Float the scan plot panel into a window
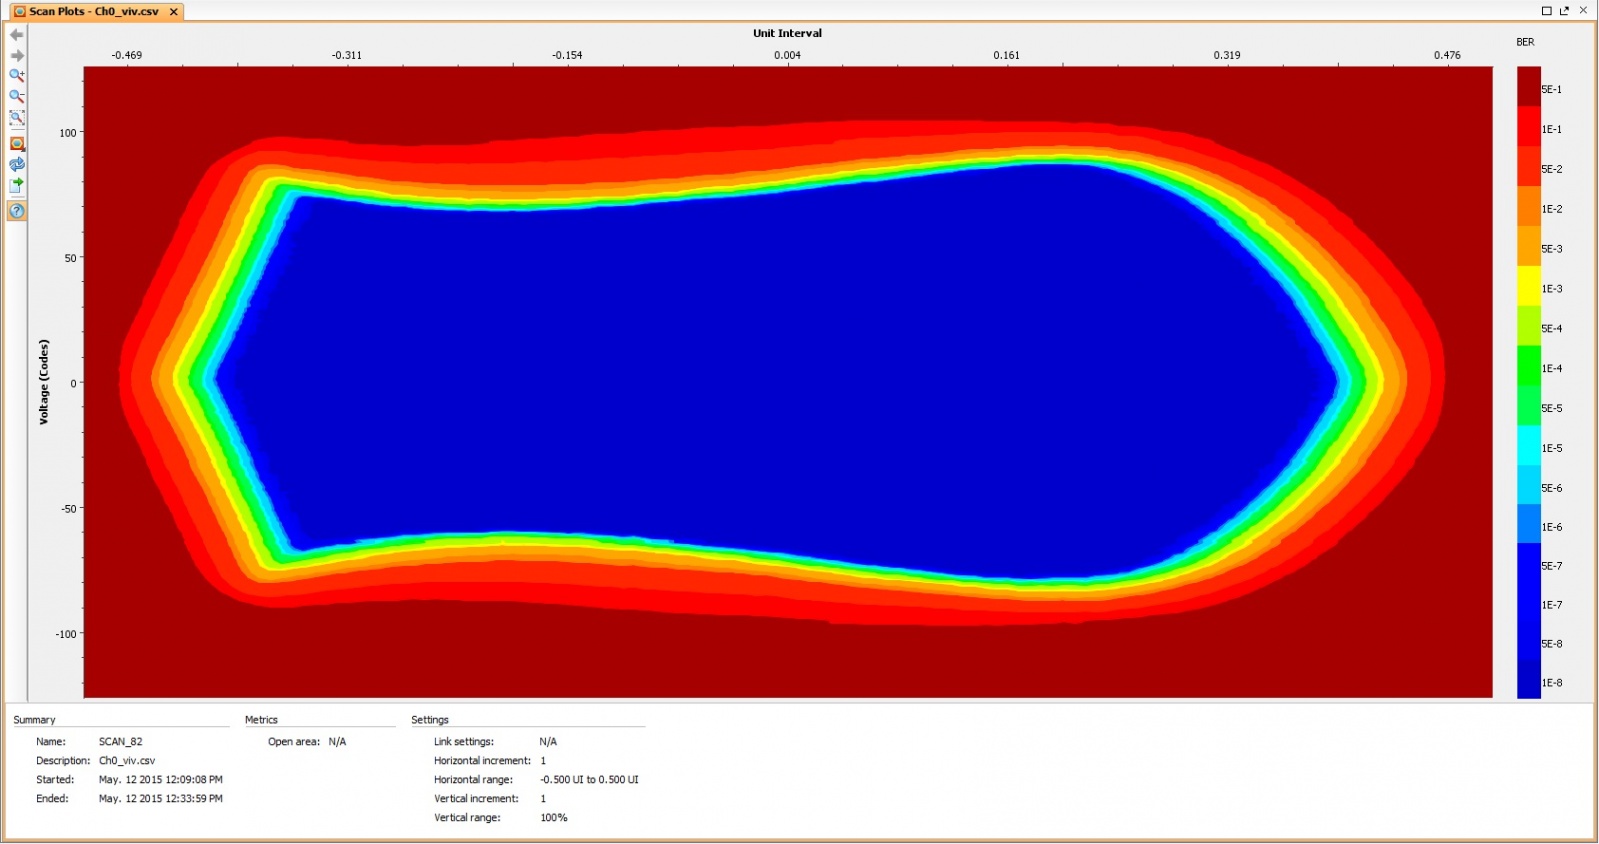The image size is (1599, 844). (1564, 11)
